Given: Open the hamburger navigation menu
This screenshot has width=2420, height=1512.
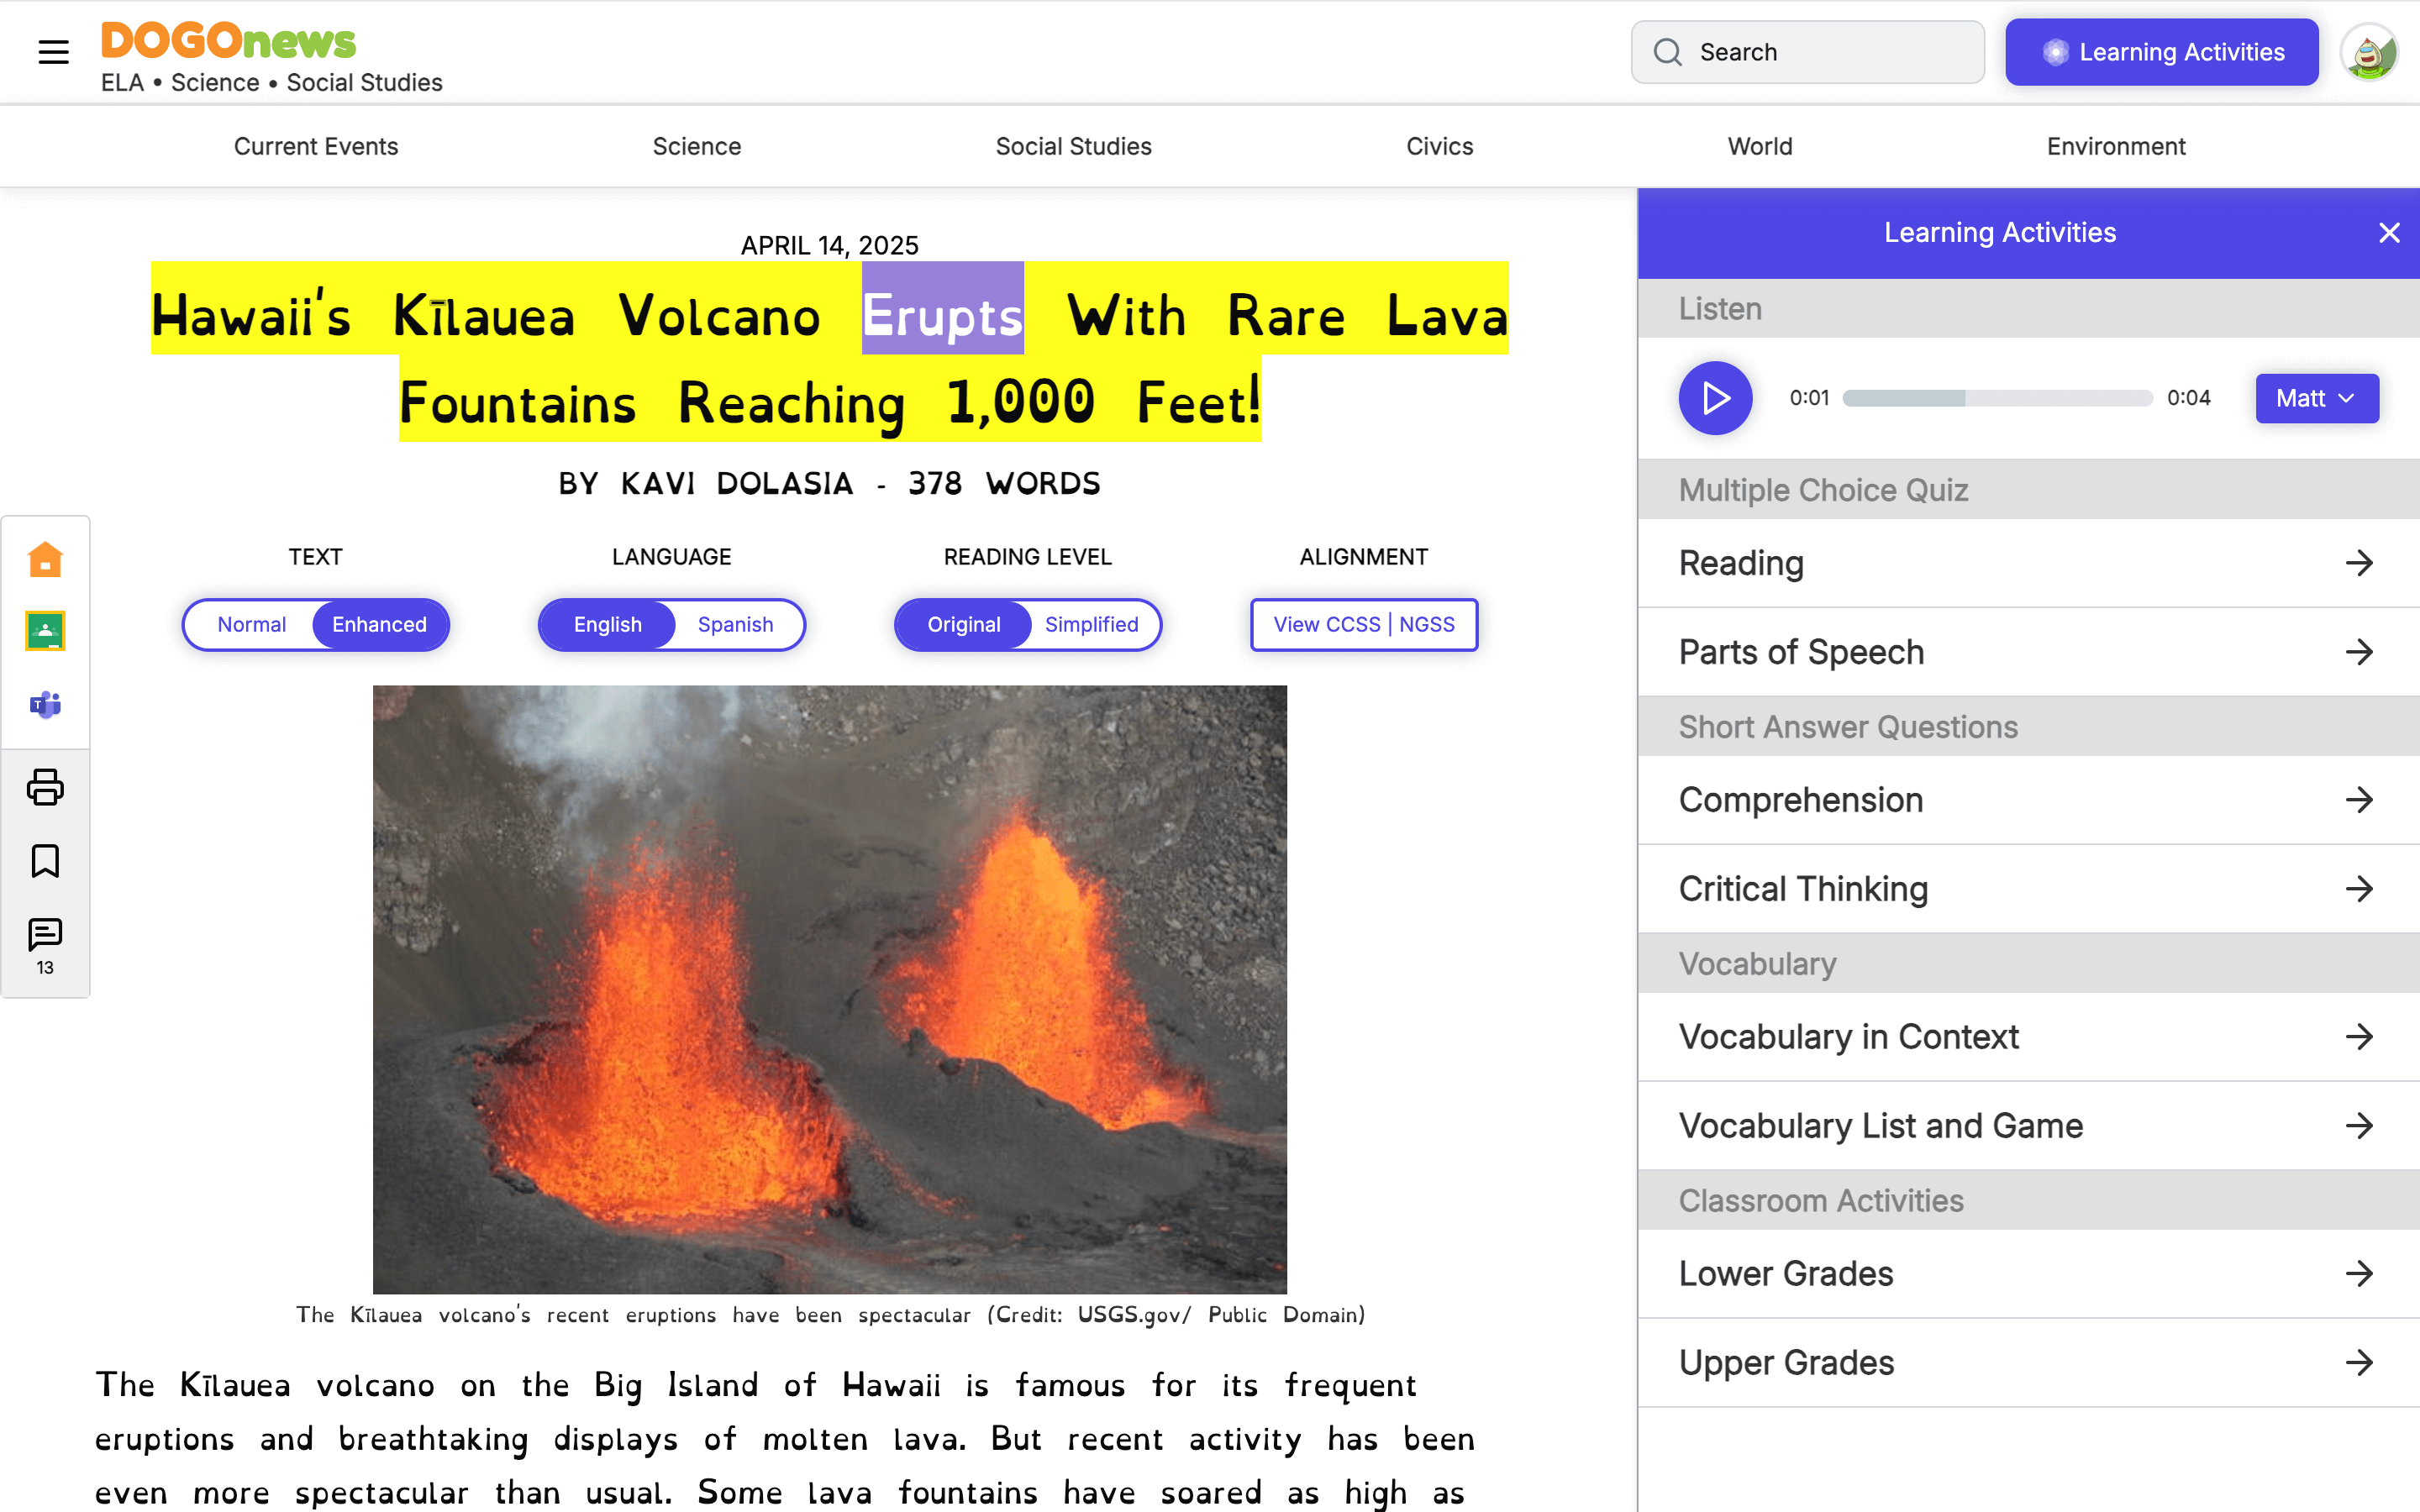Looking at the screenshot, I should click(52, 52).
